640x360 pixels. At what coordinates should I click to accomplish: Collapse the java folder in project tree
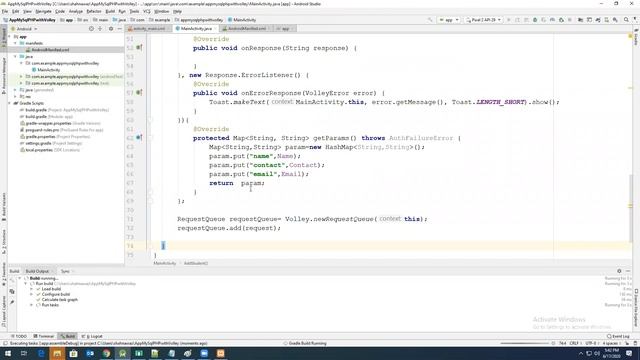(x=16, y=56)
